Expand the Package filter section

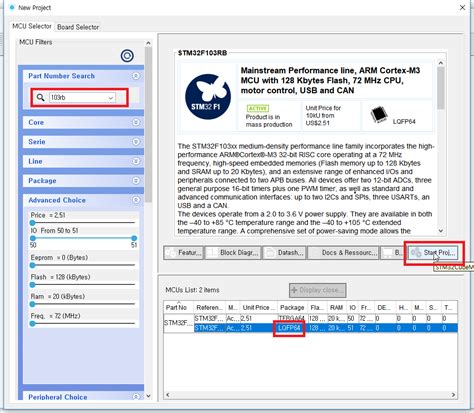(82, 181)
